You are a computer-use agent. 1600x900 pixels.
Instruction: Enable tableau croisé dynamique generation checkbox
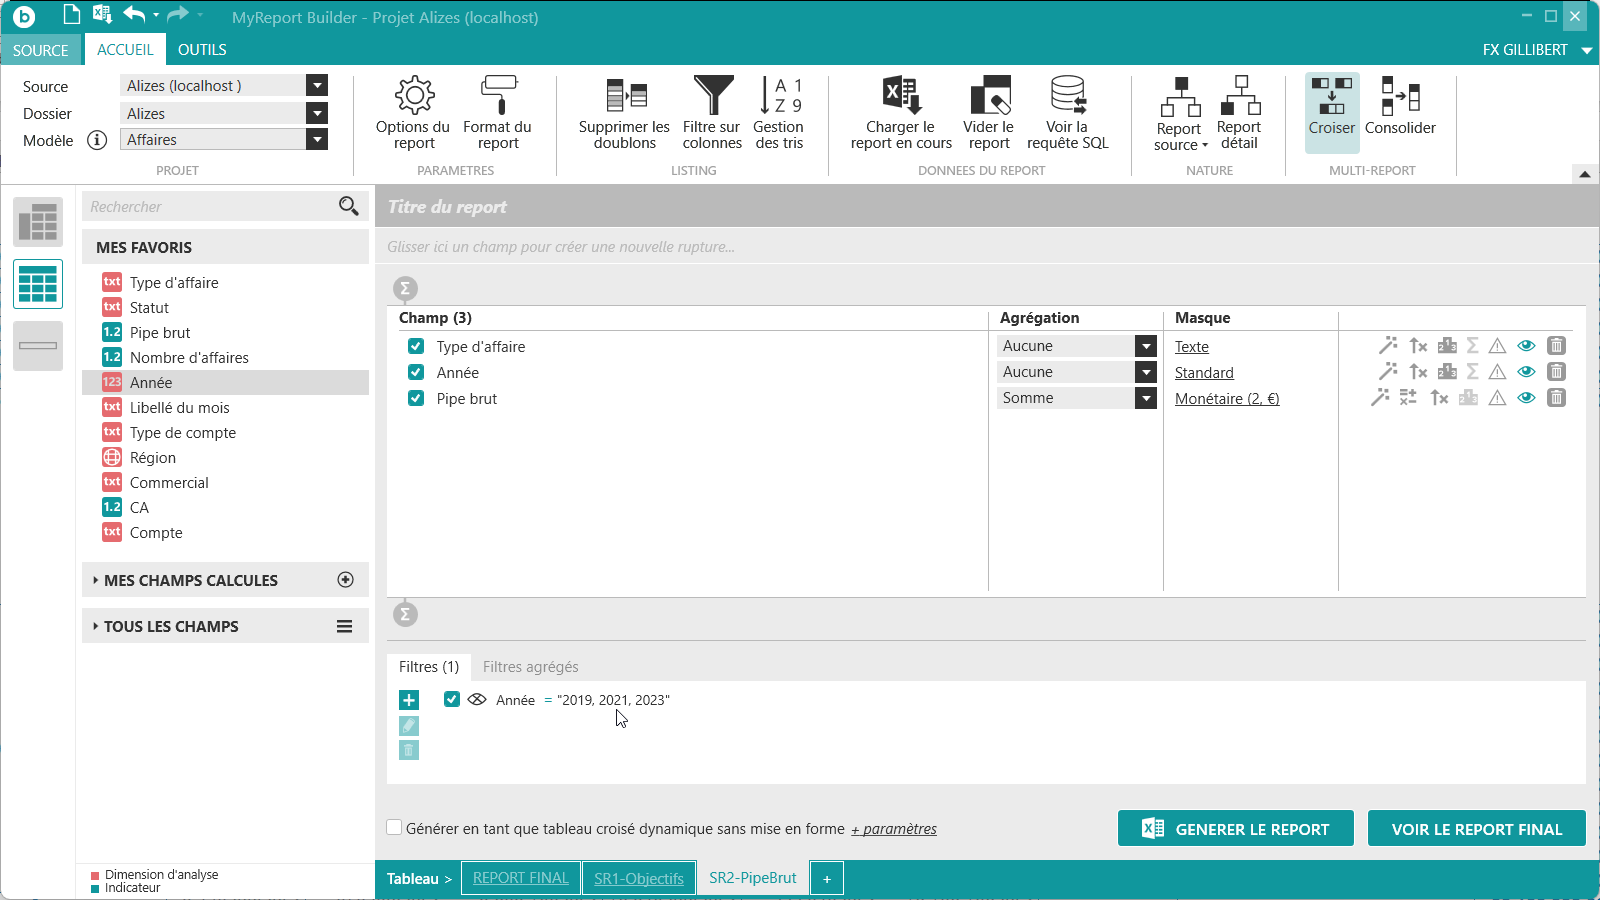point(395,828)
